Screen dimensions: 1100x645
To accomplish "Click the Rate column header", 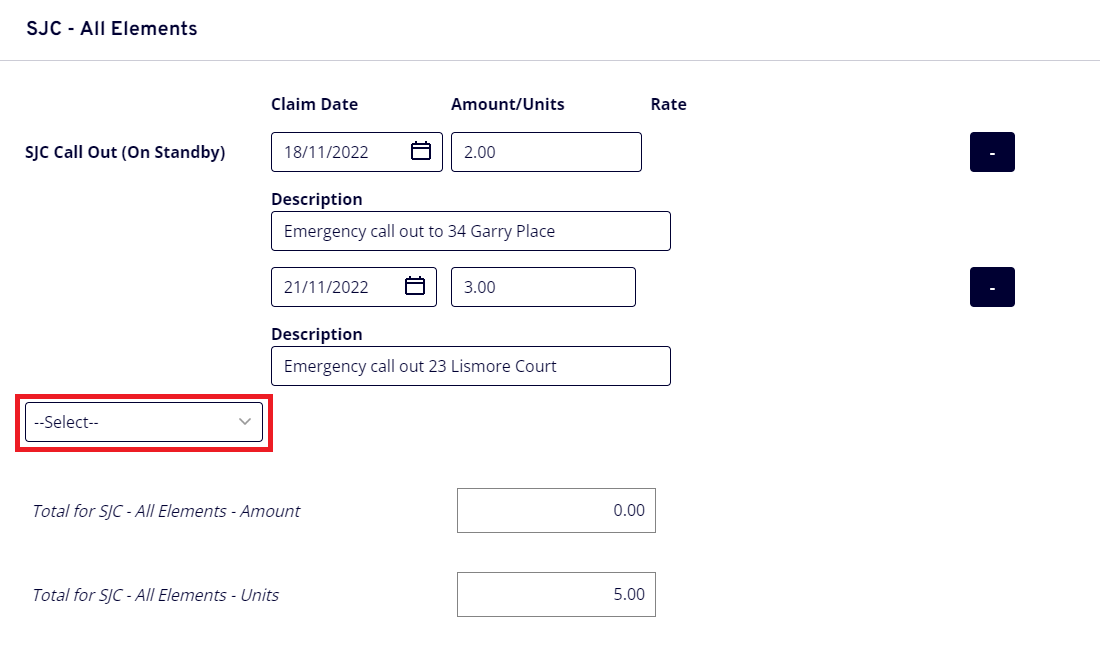I will 668,104.
